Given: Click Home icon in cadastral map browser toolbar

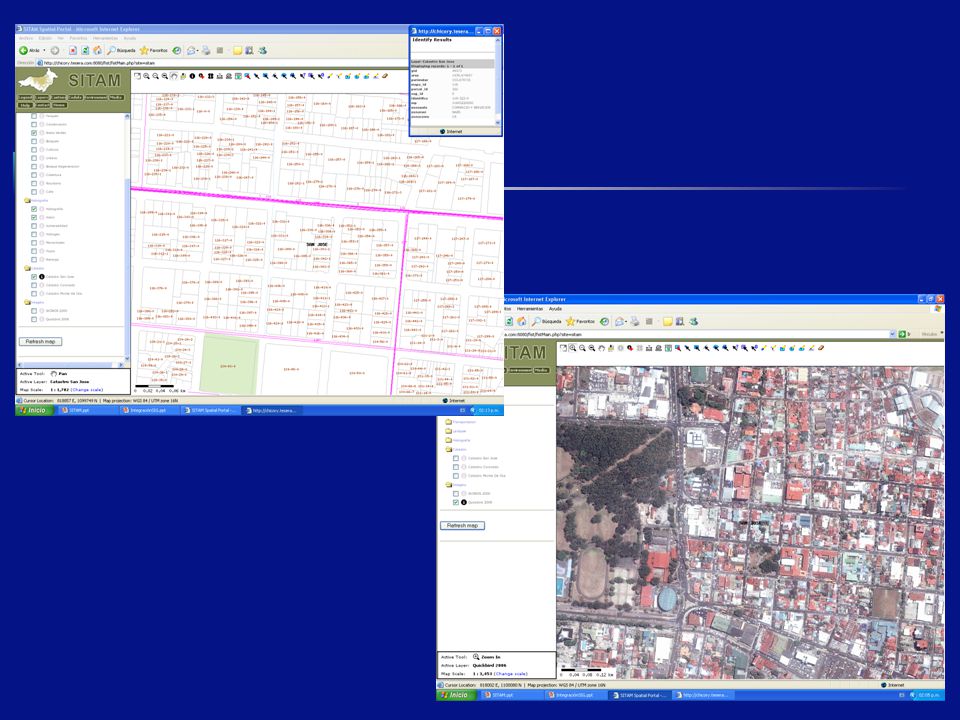Looking at the screenshot, I should click(97, 50).
